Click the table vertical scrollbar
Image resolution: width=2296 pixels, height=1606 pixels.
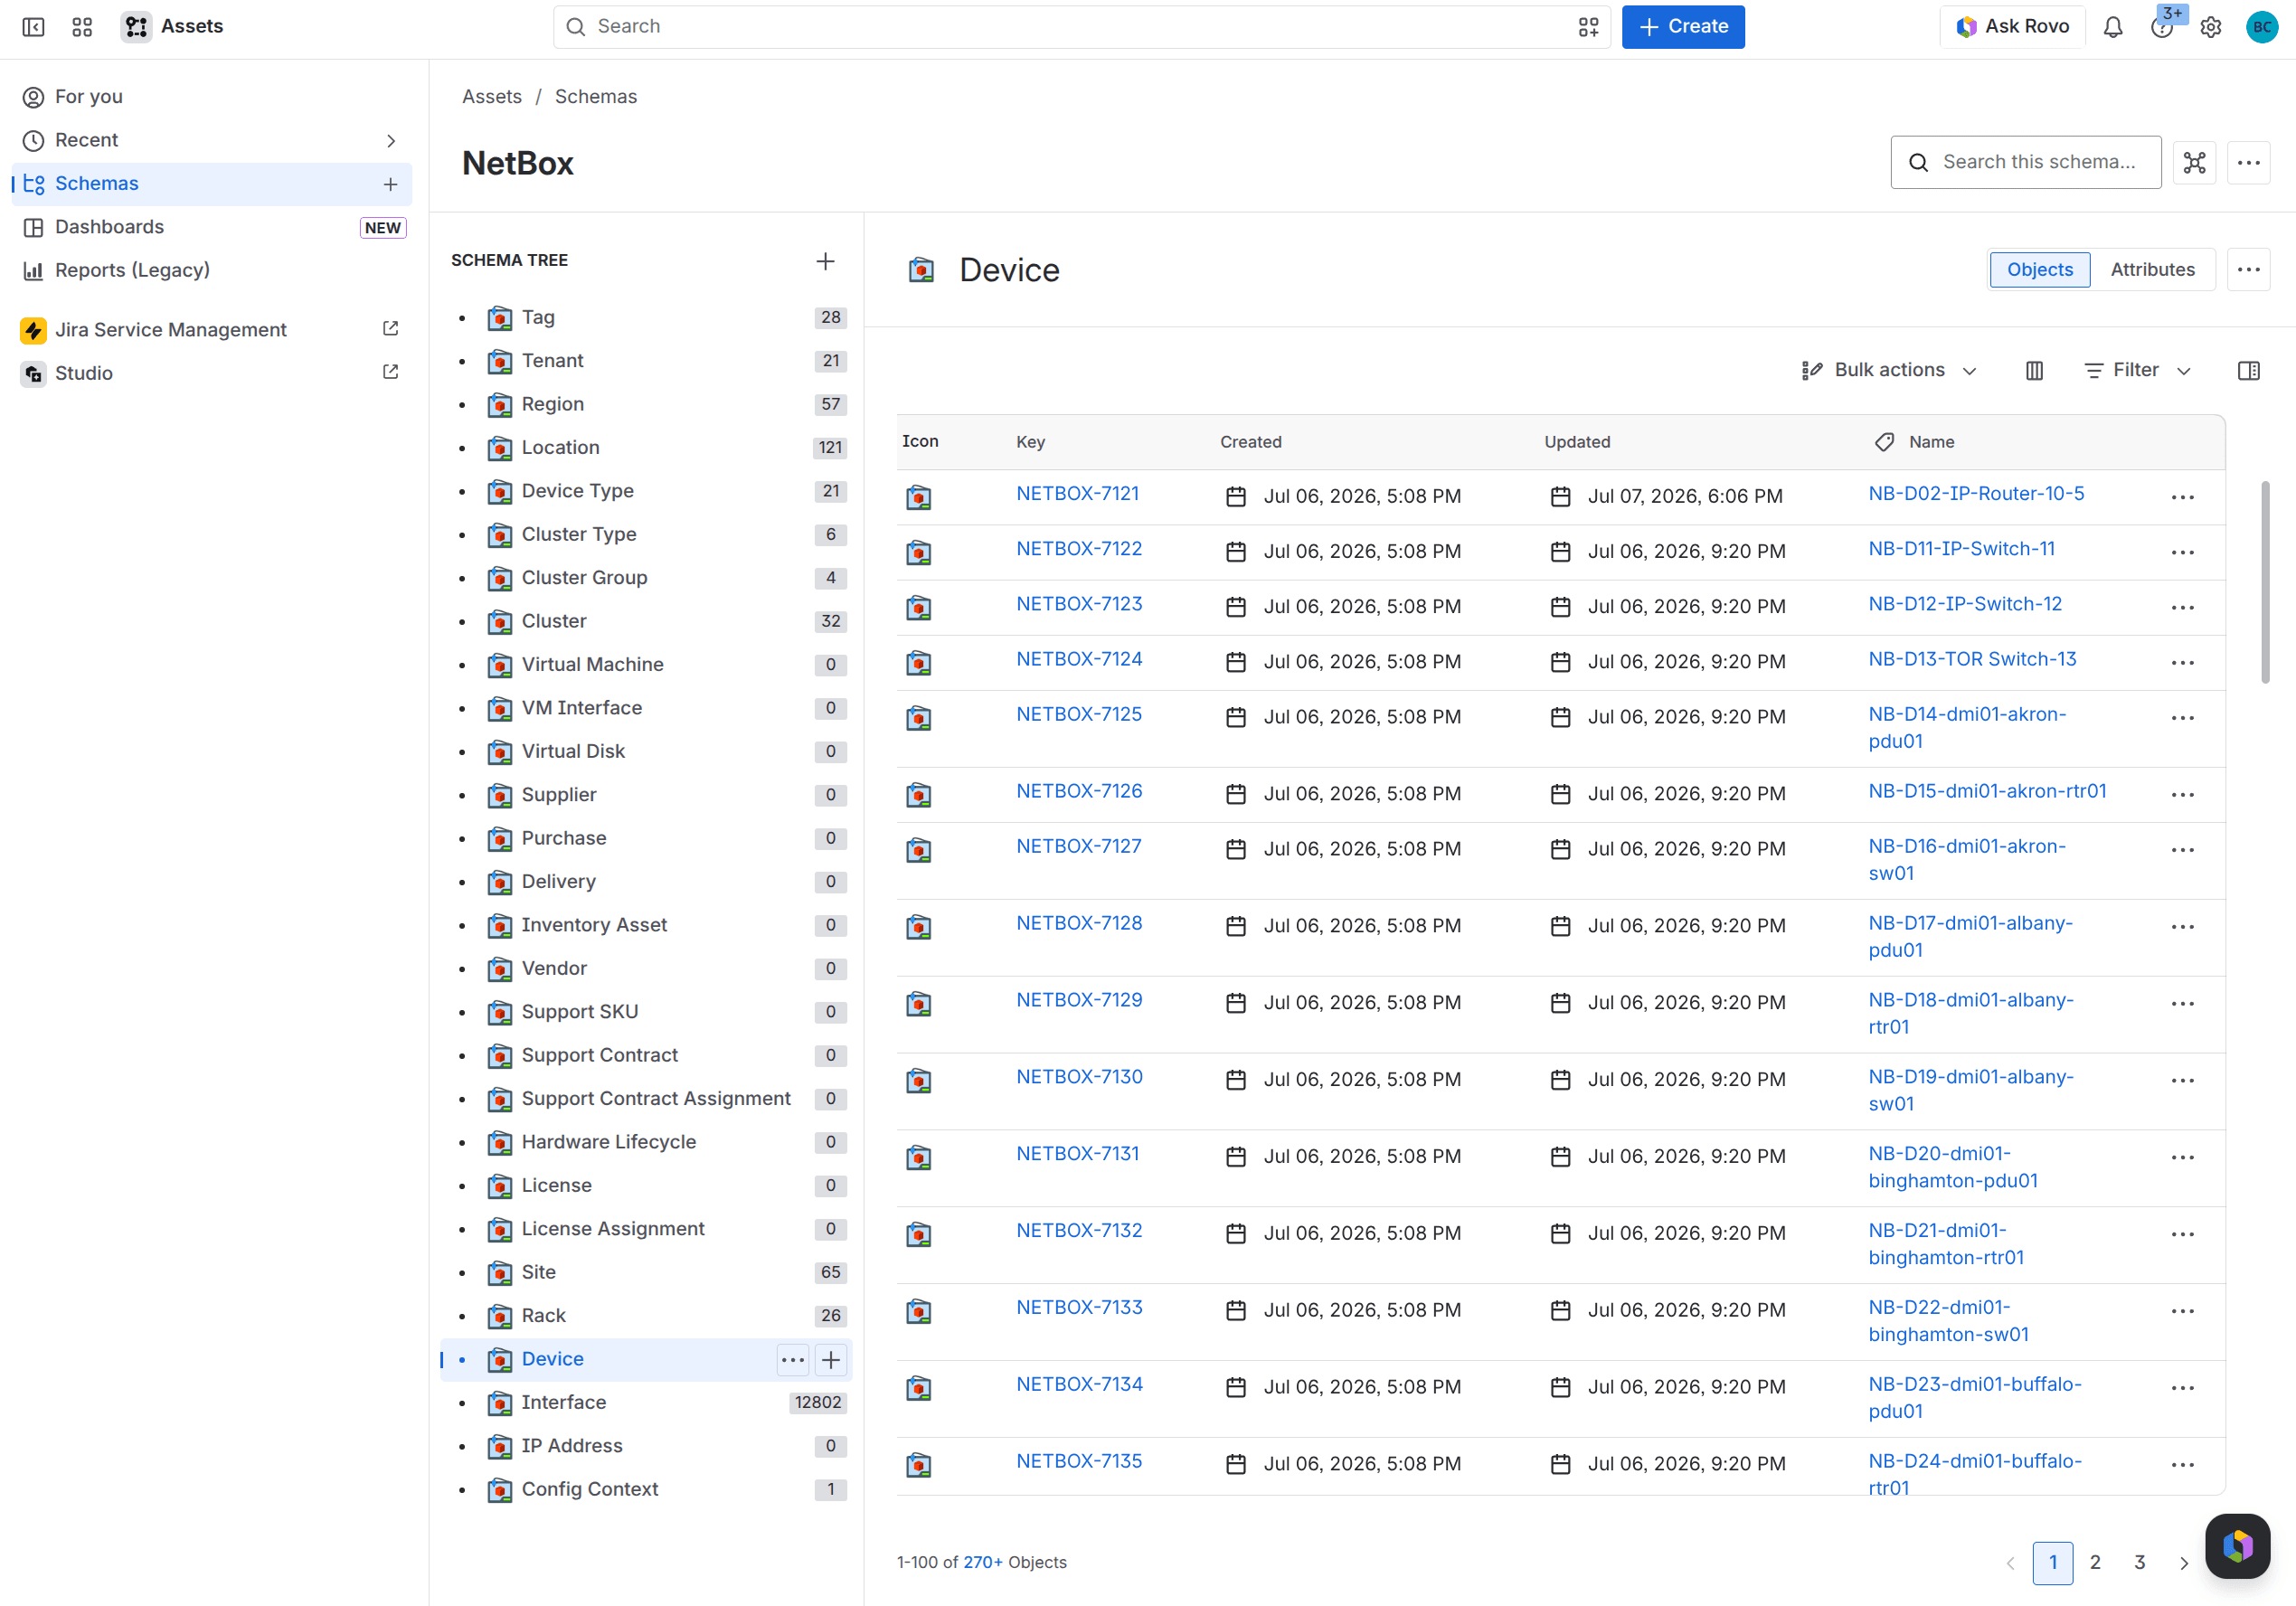[2264, 582]
